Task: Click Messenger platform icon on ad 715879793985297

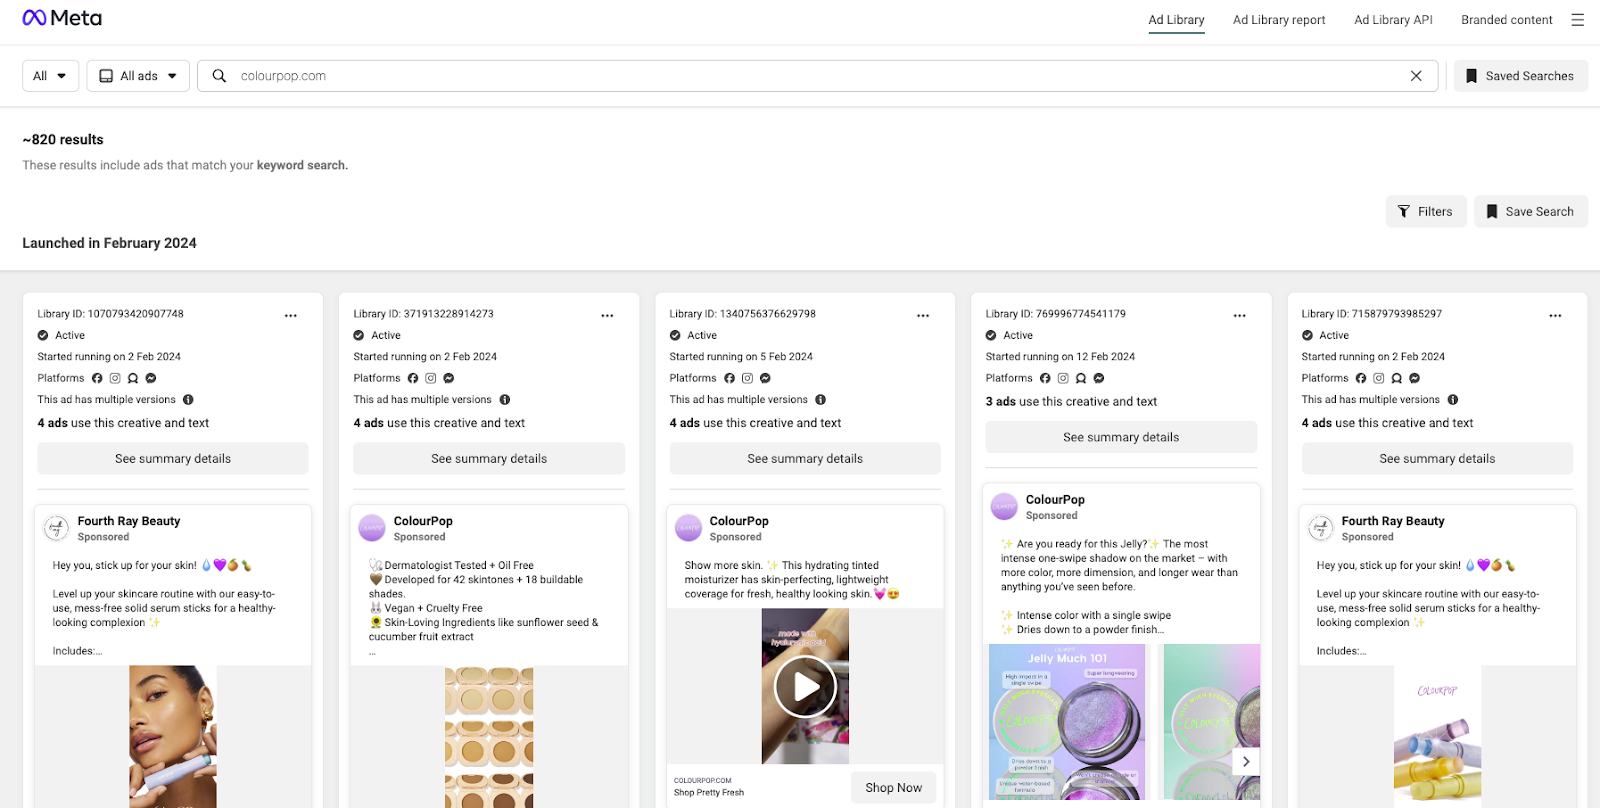Action: click(x=1415, y=378)
